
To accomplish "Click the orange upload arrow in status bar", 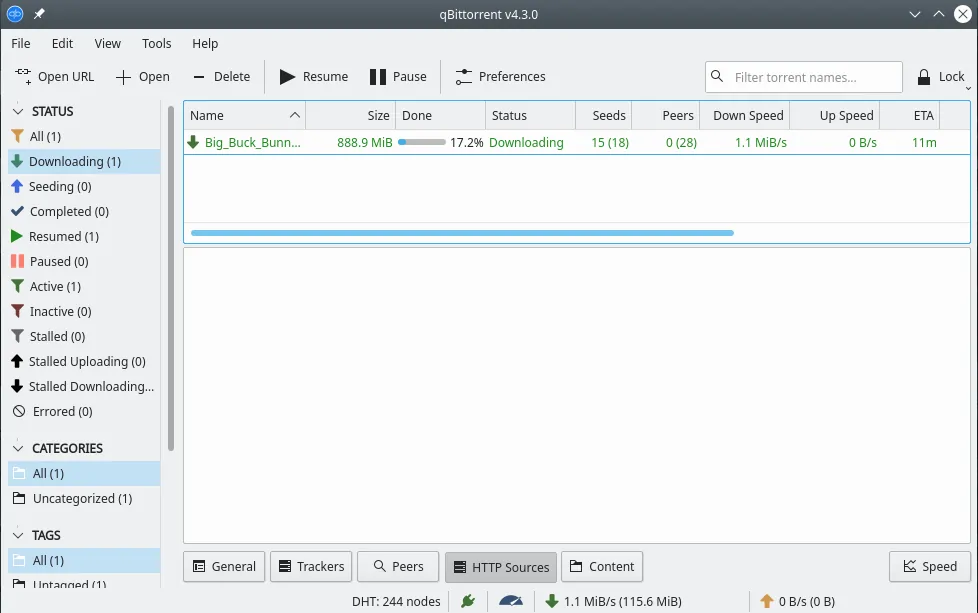I will 767,601.
